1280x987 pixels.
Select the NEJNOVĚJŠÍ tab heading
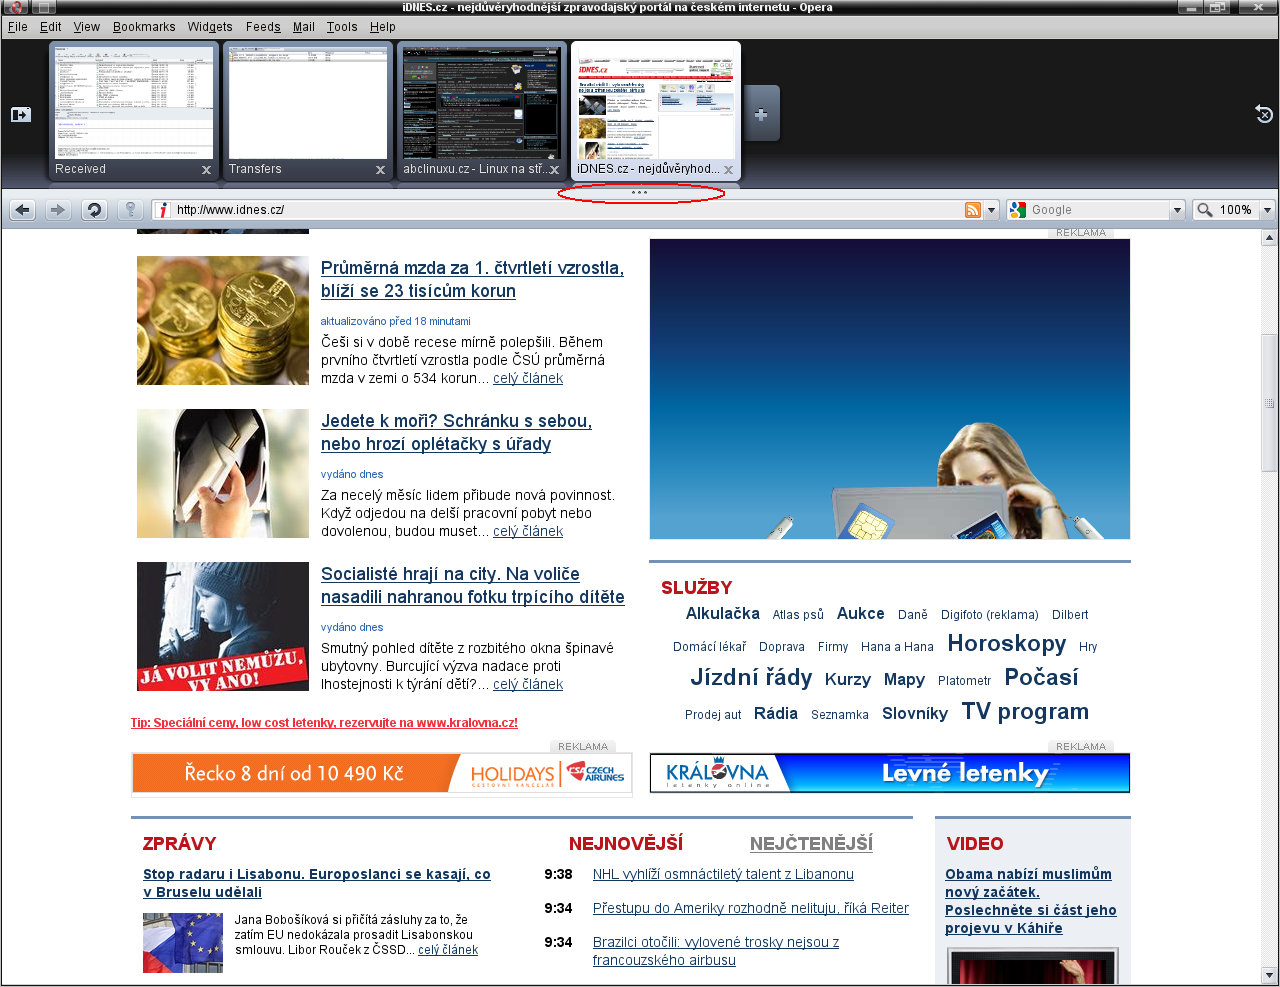[x=626, y=844]
